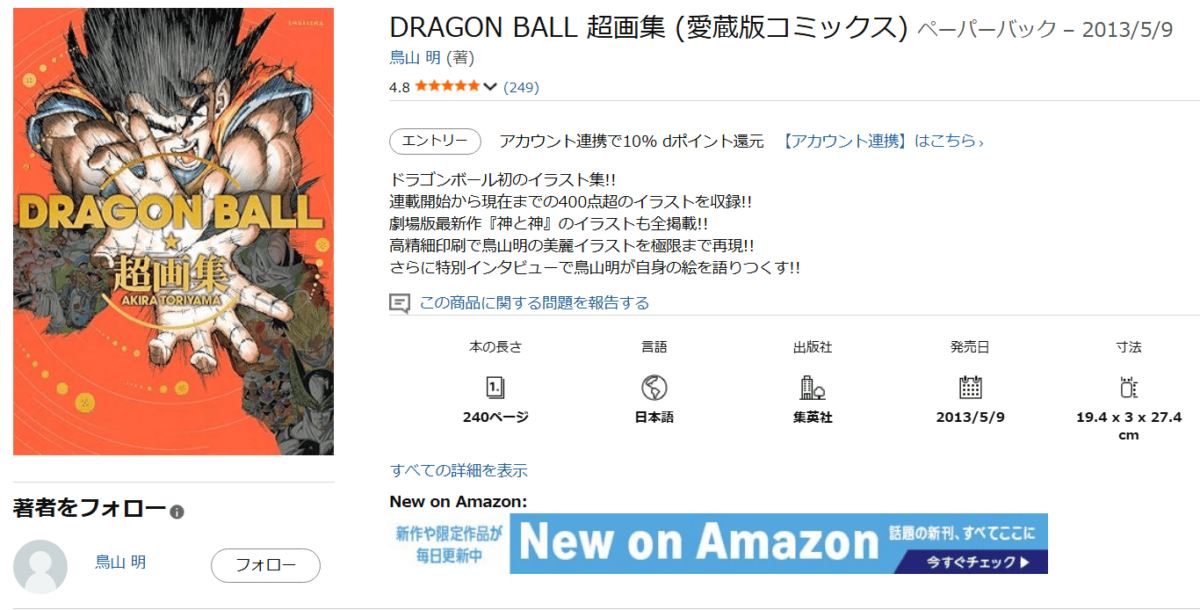Click the エントリー button
Screen dimensions: 1200x610
pyautogui.click(x=435, y=141)
